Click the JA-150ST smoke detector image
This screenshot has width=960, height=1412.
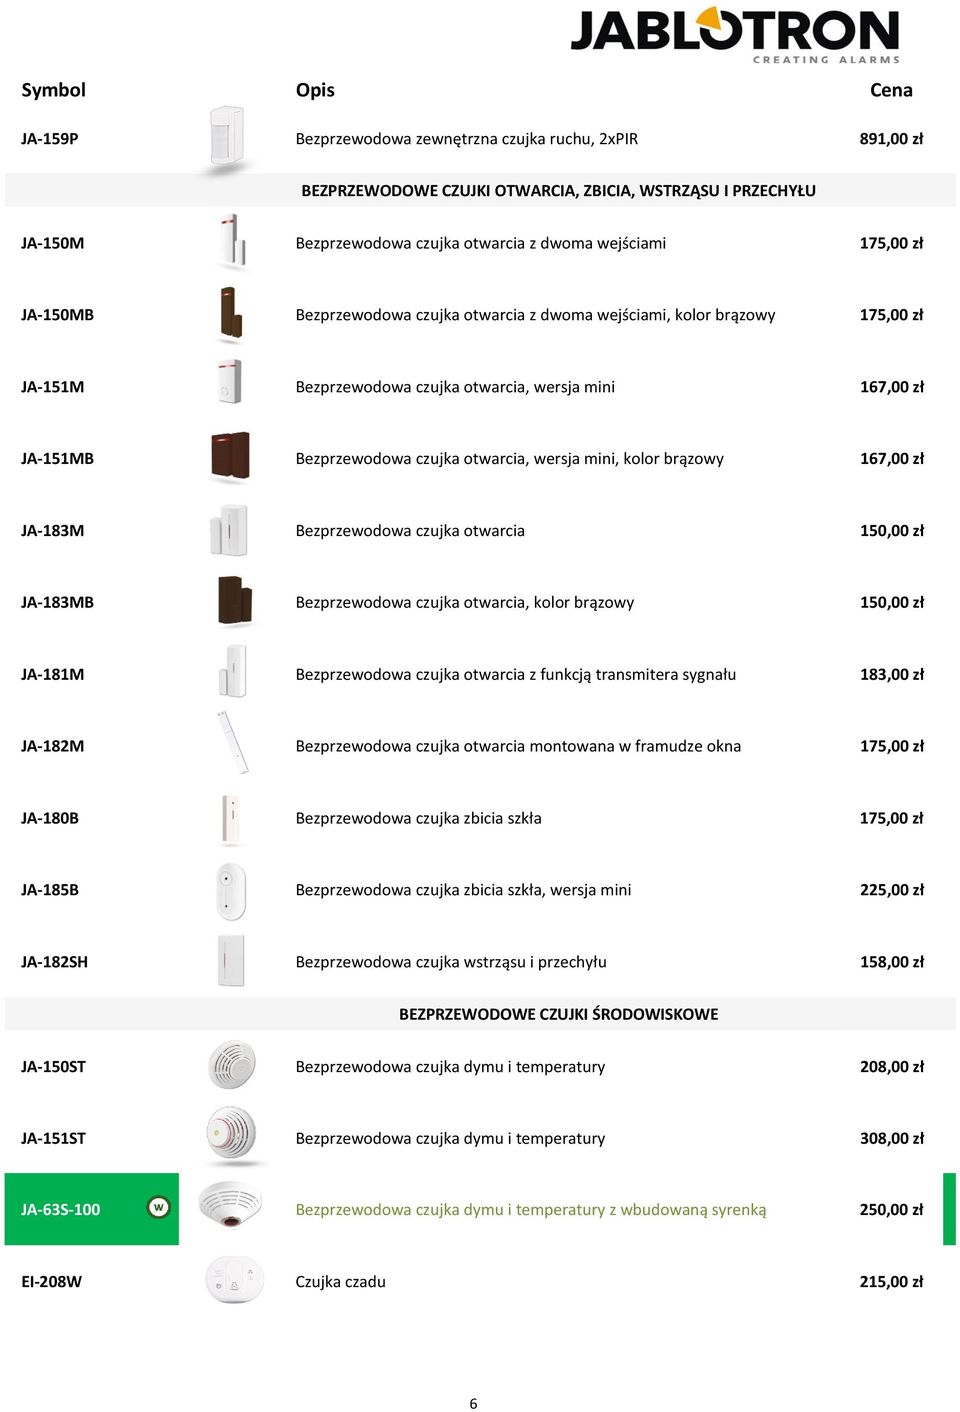[231, 1065]
